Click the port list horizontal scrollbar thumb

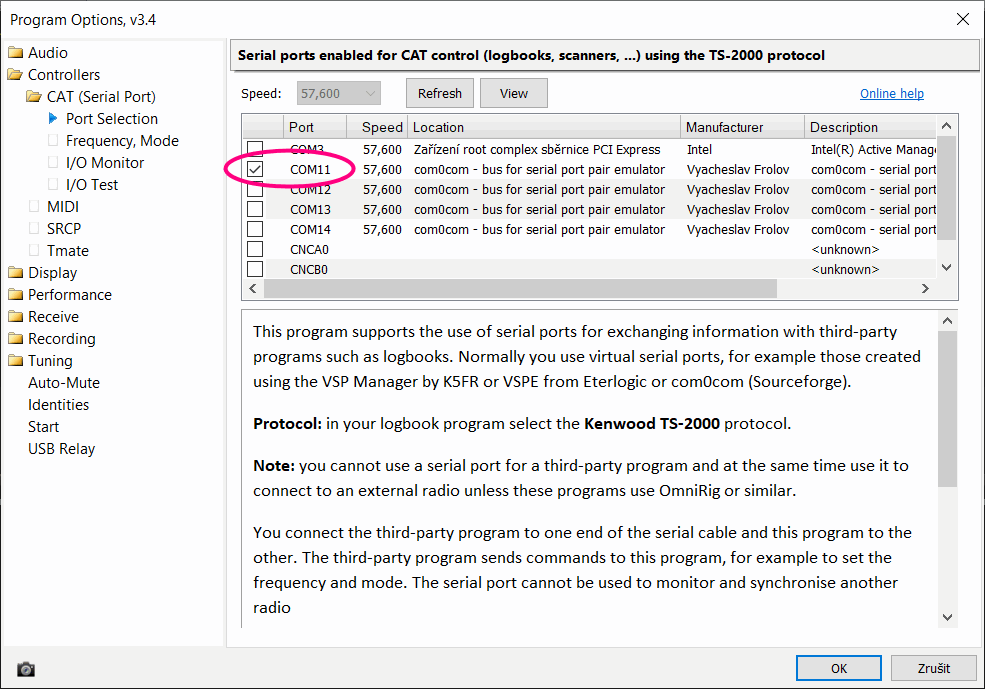520,288
